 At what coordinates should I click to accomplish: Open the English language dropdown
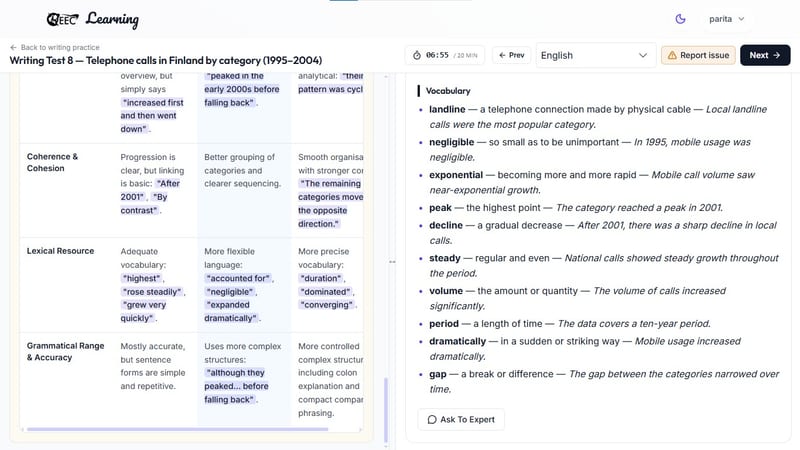point(595,55)
